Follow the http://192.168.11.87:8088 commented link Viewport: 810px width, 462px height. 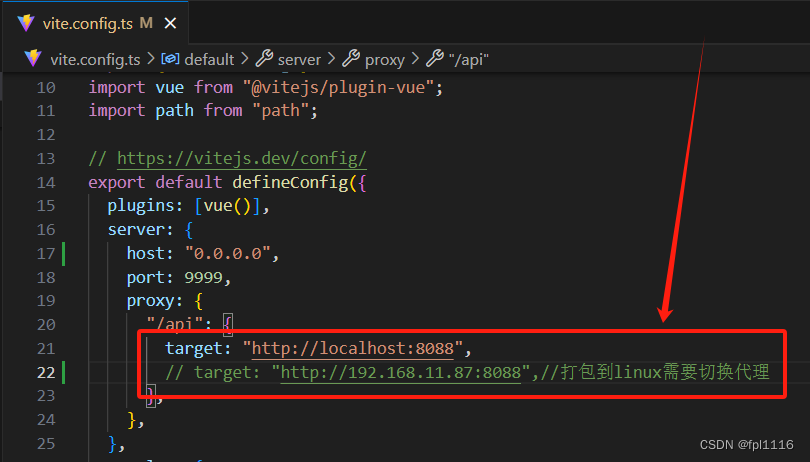pyautogui.click(x=400, y=372)
